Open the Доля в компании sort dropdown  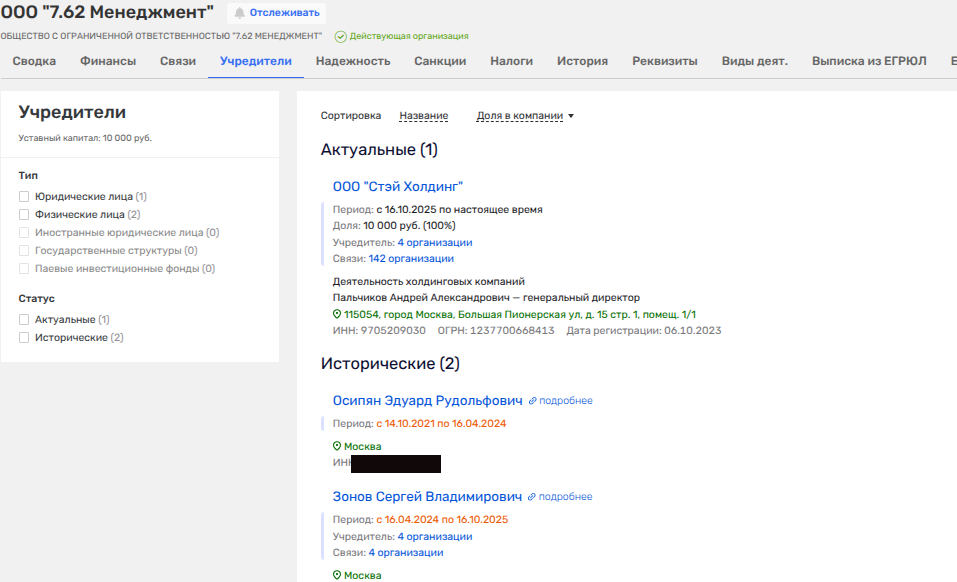click(525, 116)
